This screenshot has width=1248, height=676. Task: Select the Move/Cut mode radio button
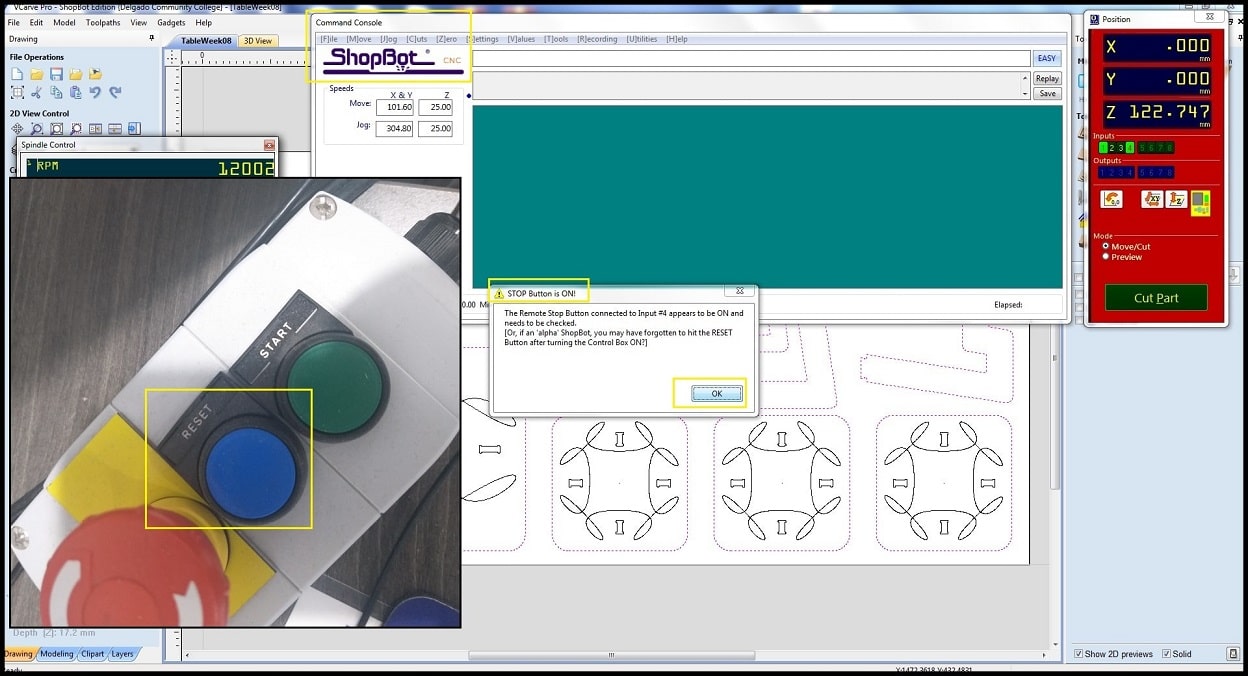pyautogui.click(x=1105, y=246)
